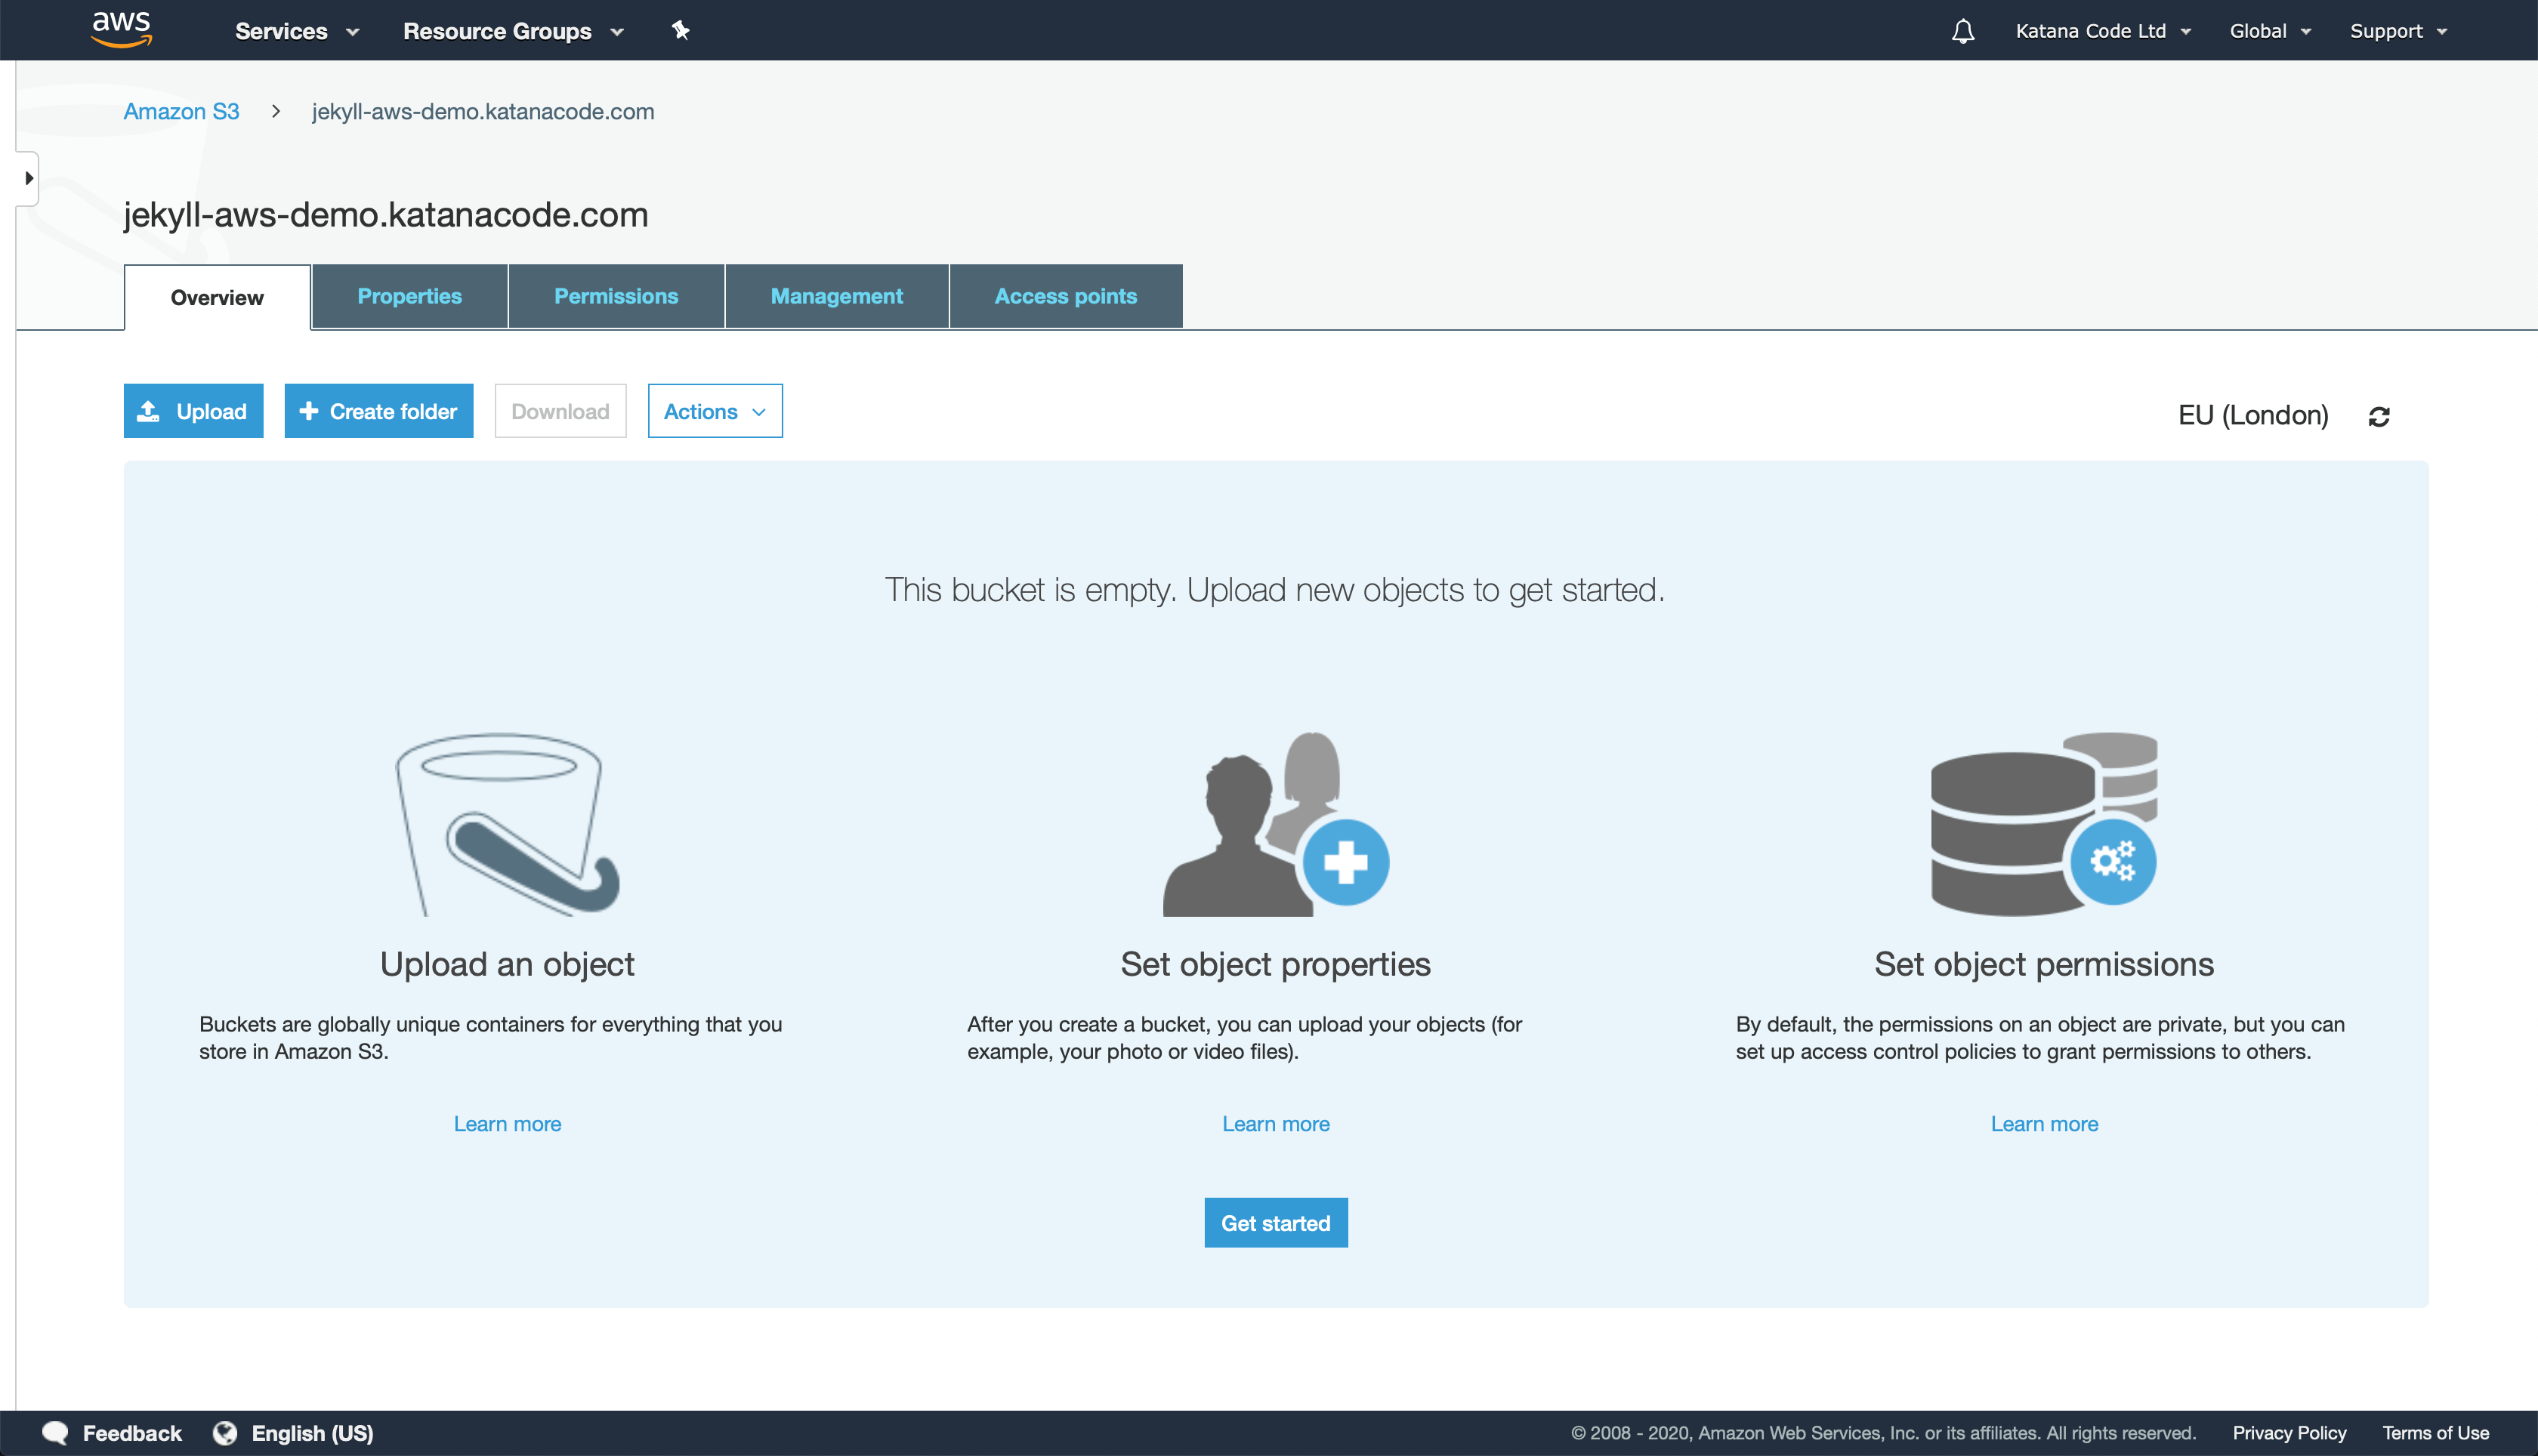Open the Properties tab
2538x1456 pixels.
(410, 296)
